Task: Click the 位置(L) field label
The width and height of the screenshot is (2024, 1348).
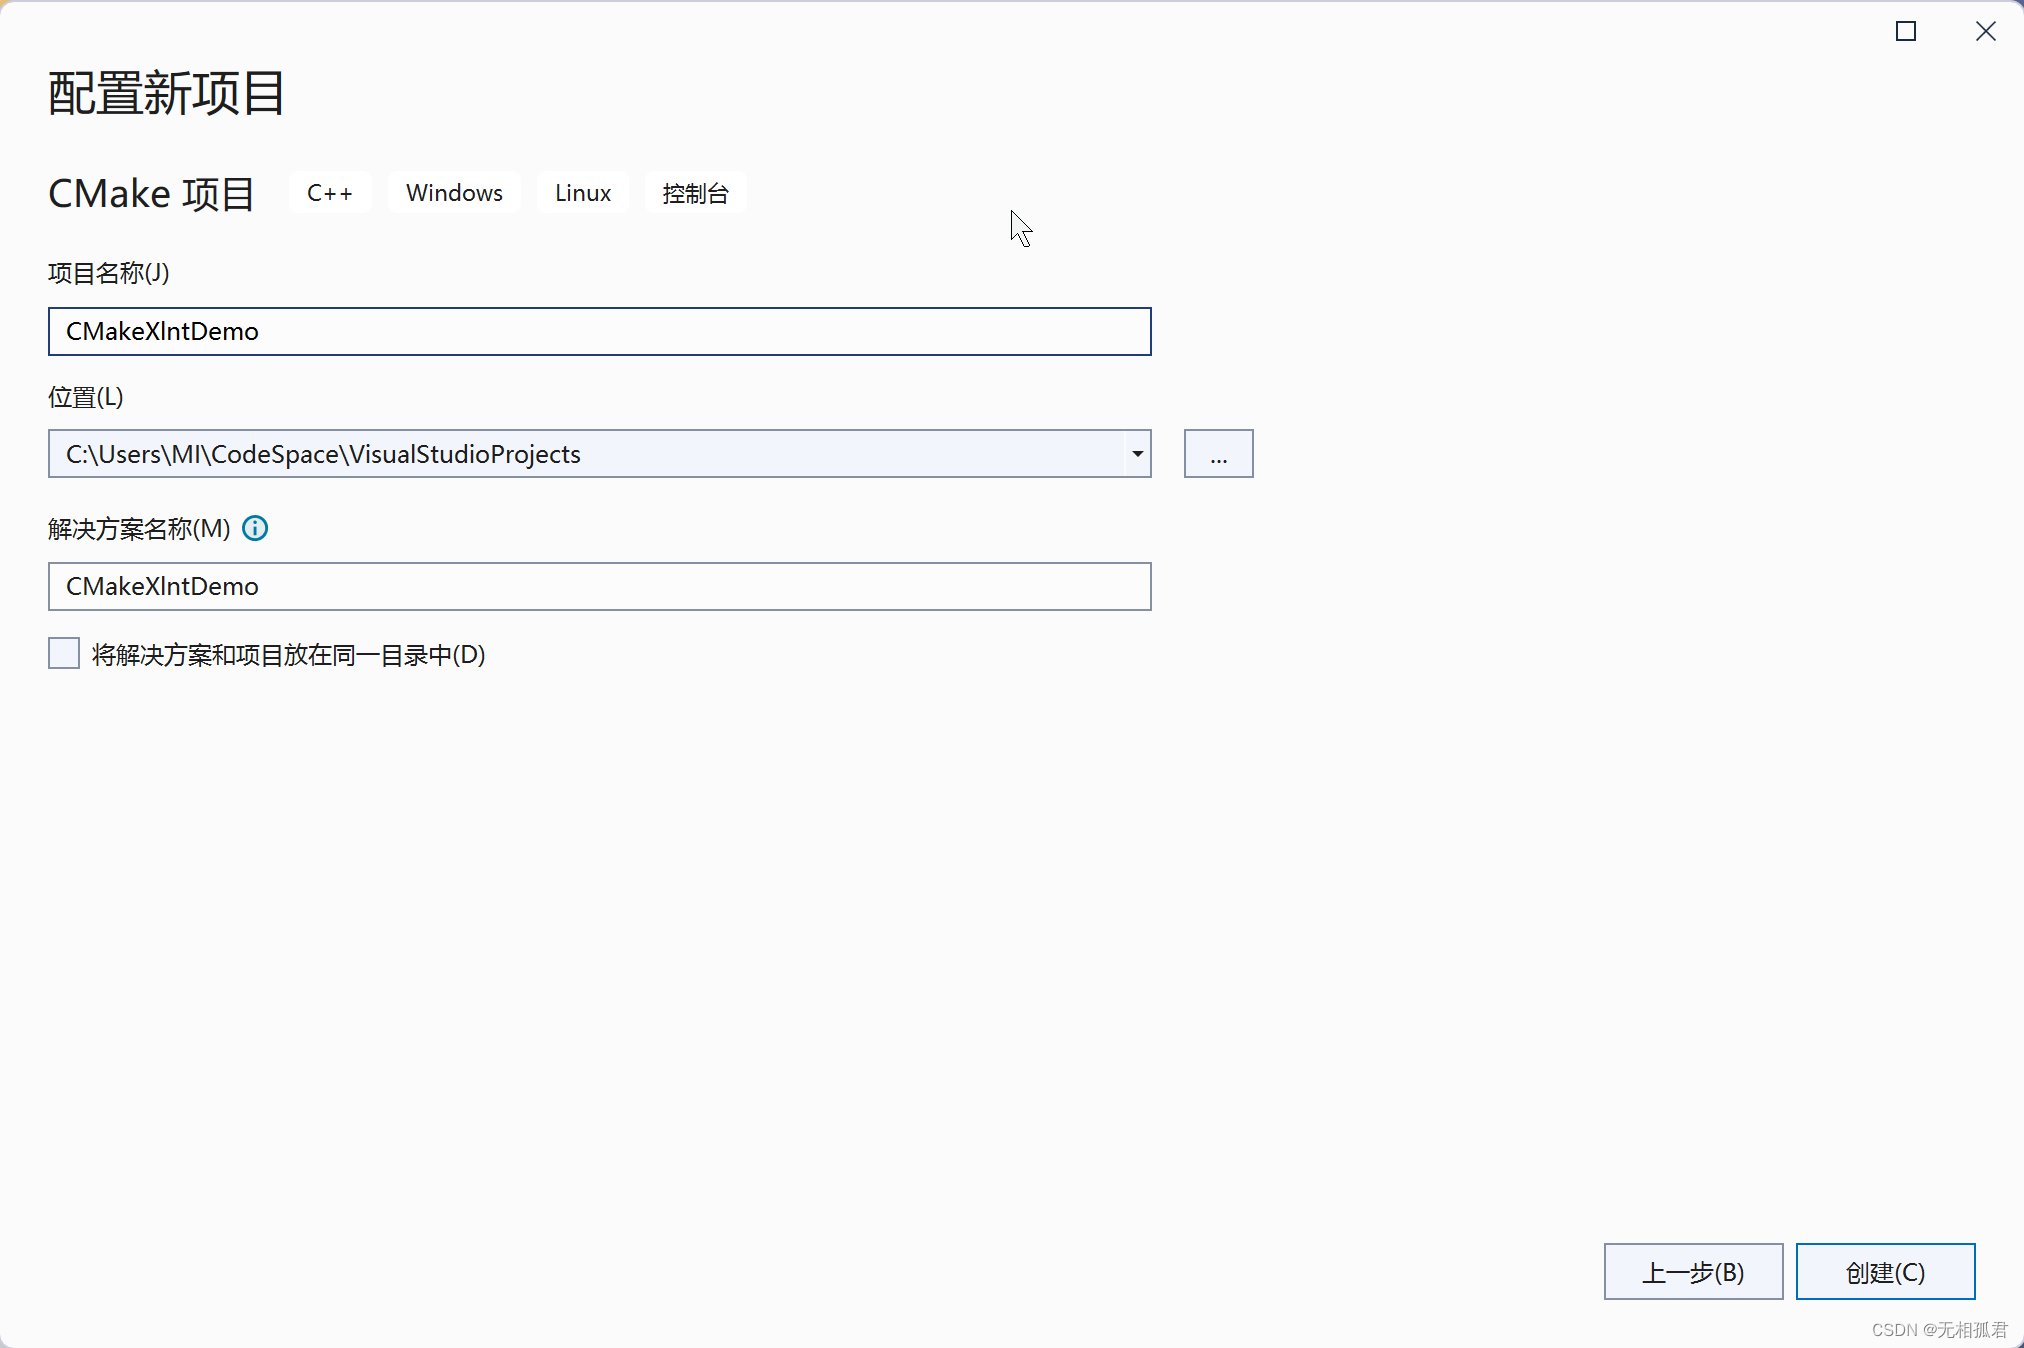Action: 86,397
